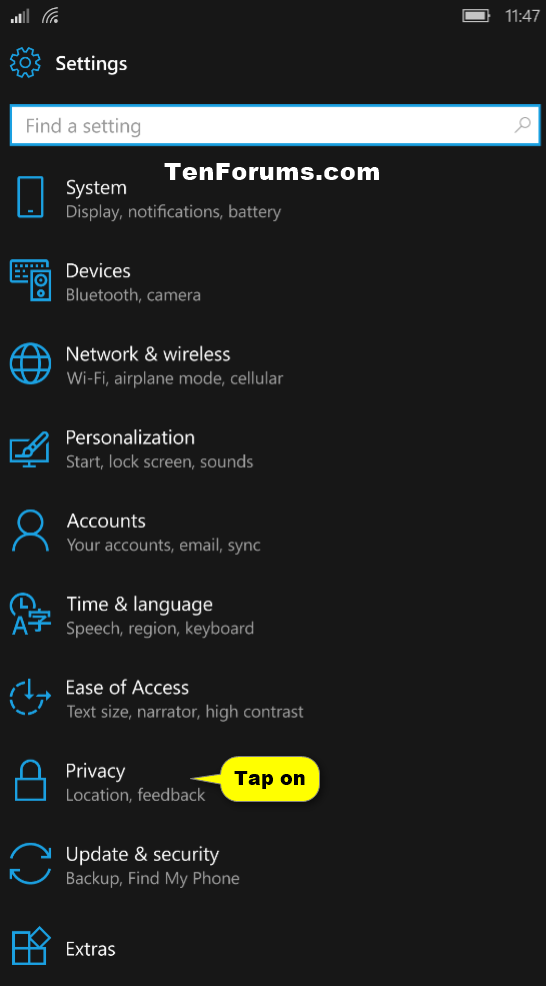Click the search magnifier icon
The height and width of the screenshot is (986, 546).
point(522,125)
